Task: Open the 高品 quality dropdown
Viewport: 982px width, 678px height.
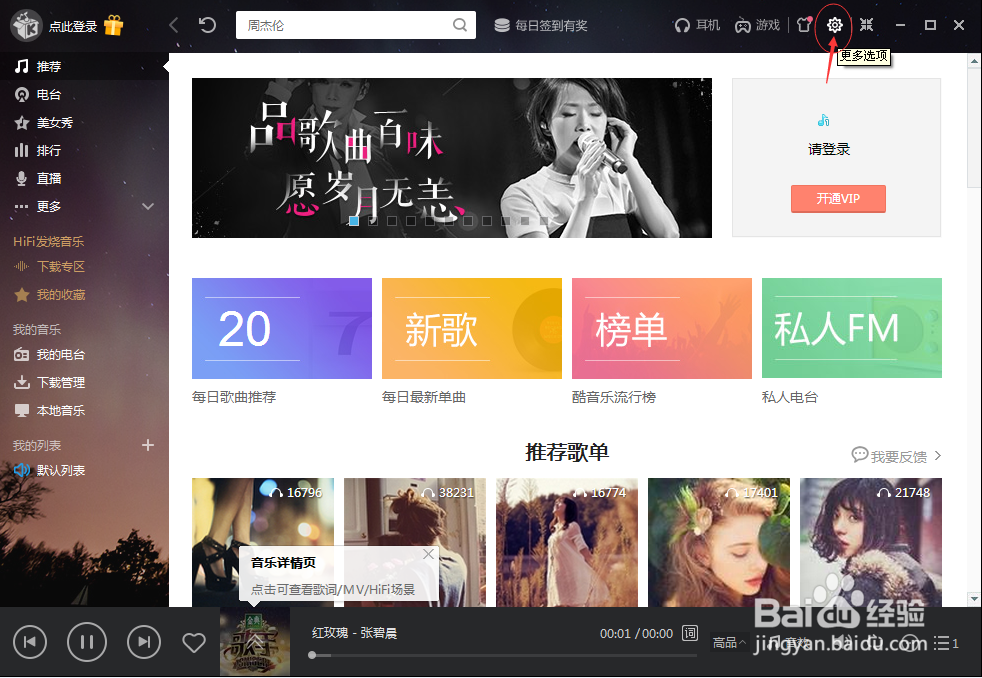Action: [729, 643]
